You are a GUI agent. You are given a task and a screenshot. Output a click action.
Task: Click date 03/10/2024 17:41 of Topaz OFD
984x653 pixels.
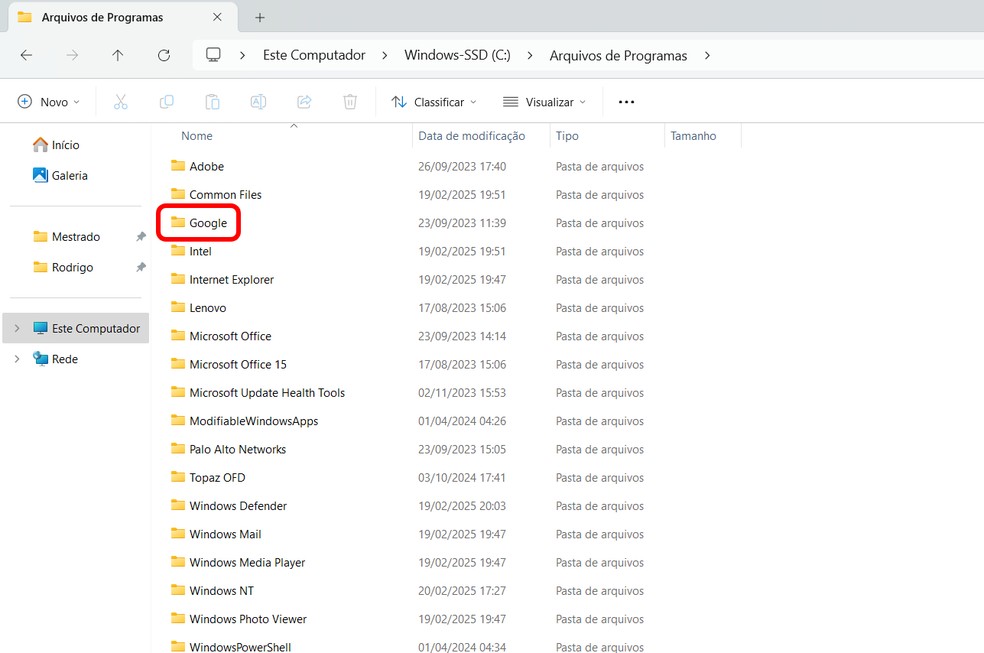point(462,477)
